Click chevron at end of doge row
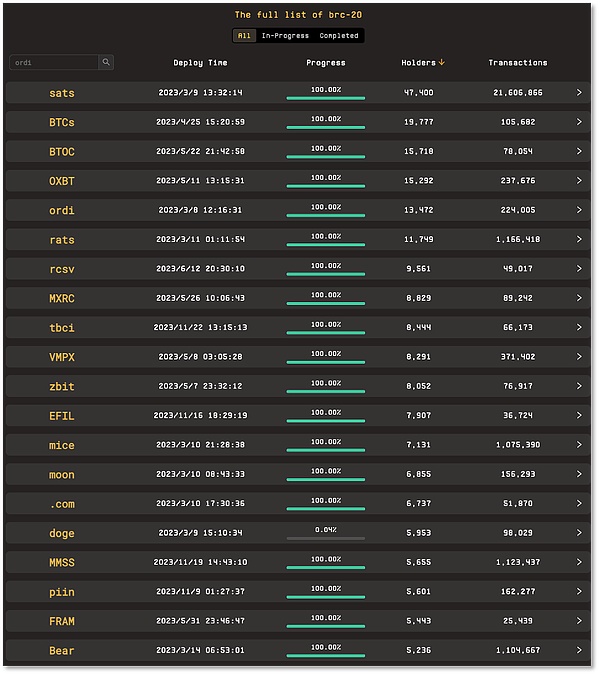The width and height of the screenshot is (600, 675). point(578,533)
